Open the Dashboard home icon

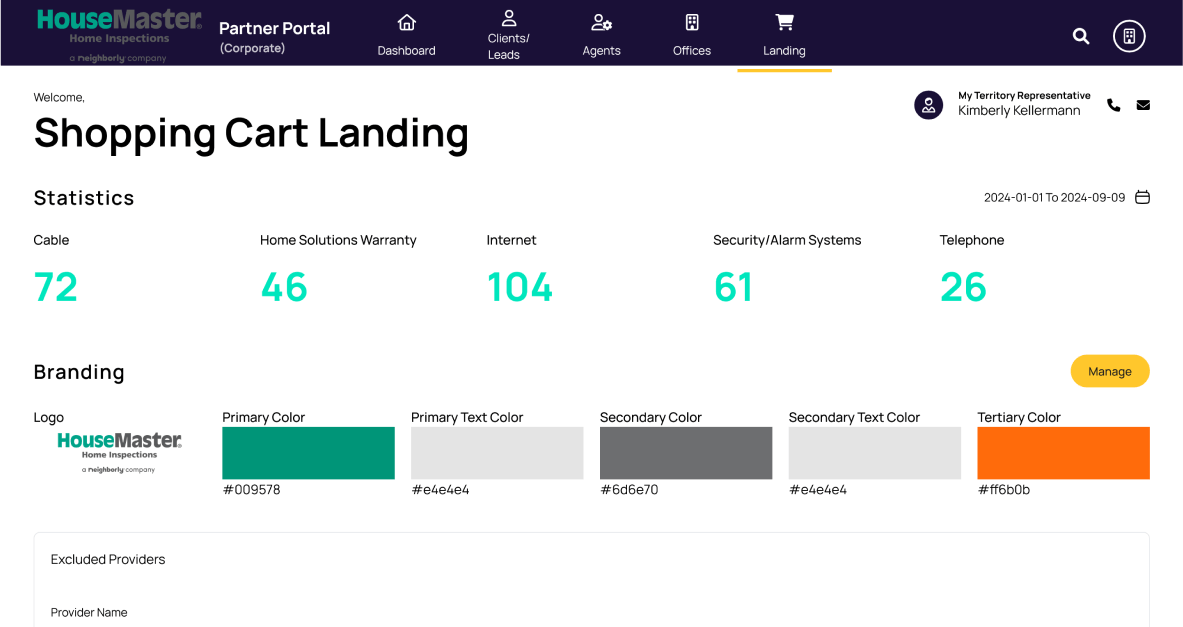point(406,21)
